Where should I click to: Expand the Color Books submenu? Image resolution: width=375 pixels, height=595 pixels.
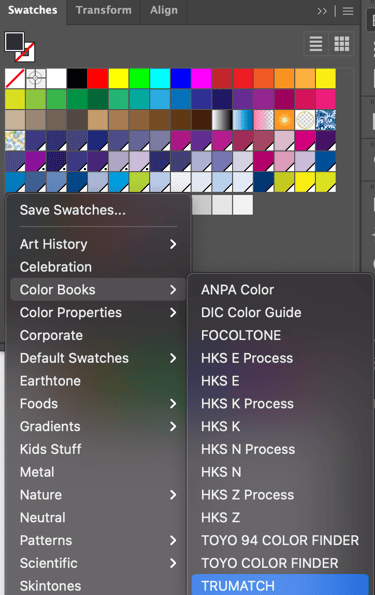[98, 290]
